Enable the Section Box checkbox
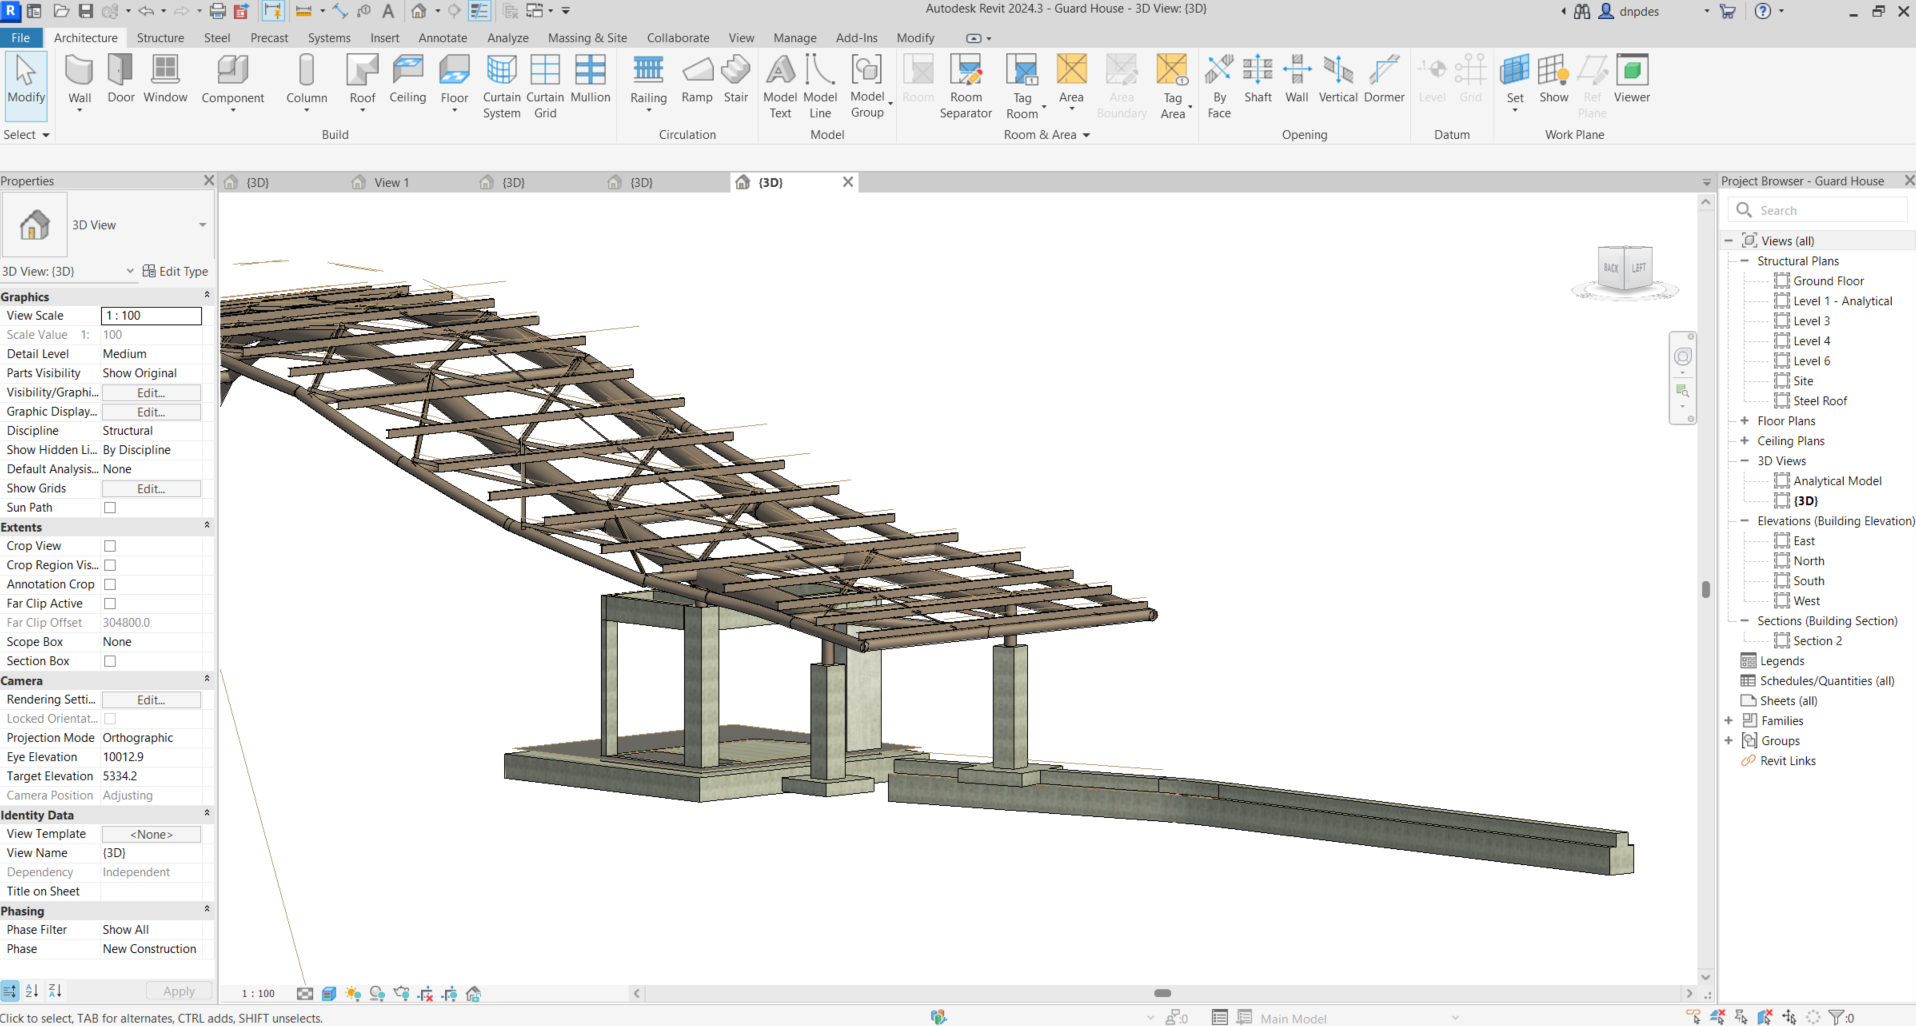Viewport: 1916px width, 1026px height. 110,661
